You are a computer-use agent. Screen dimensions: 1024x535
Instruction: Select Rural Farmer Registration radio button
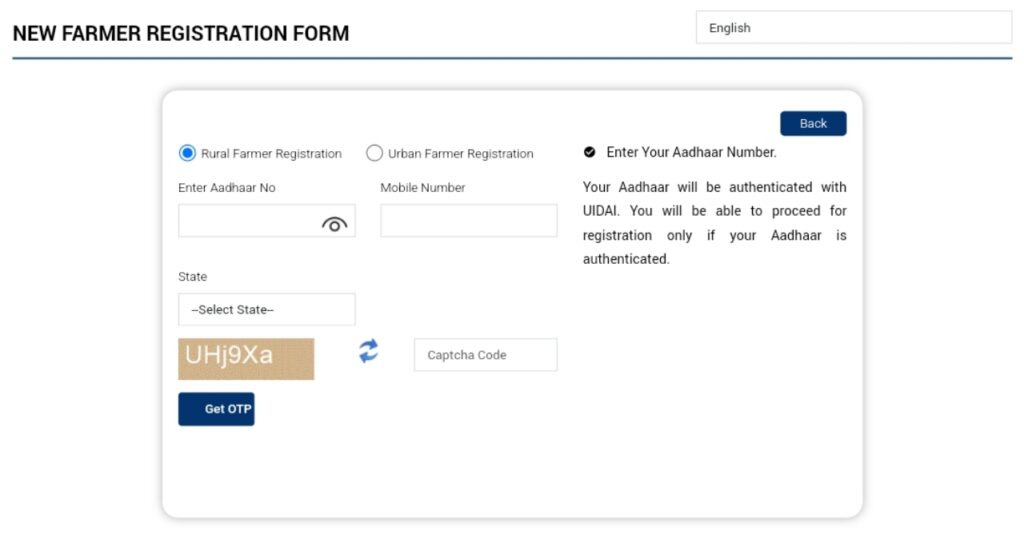click(187, 153)
